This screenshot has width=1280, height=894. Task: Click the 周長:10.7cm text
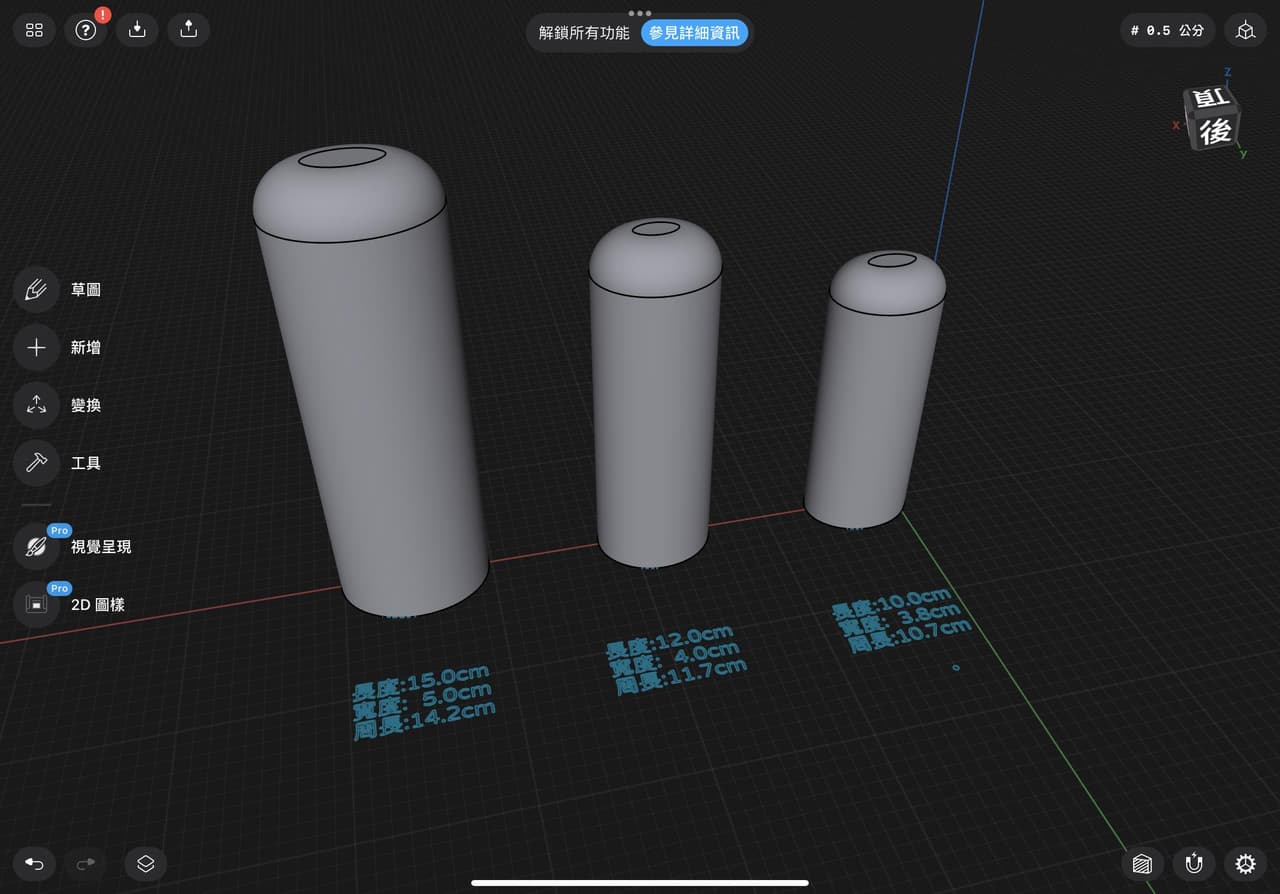909,636
